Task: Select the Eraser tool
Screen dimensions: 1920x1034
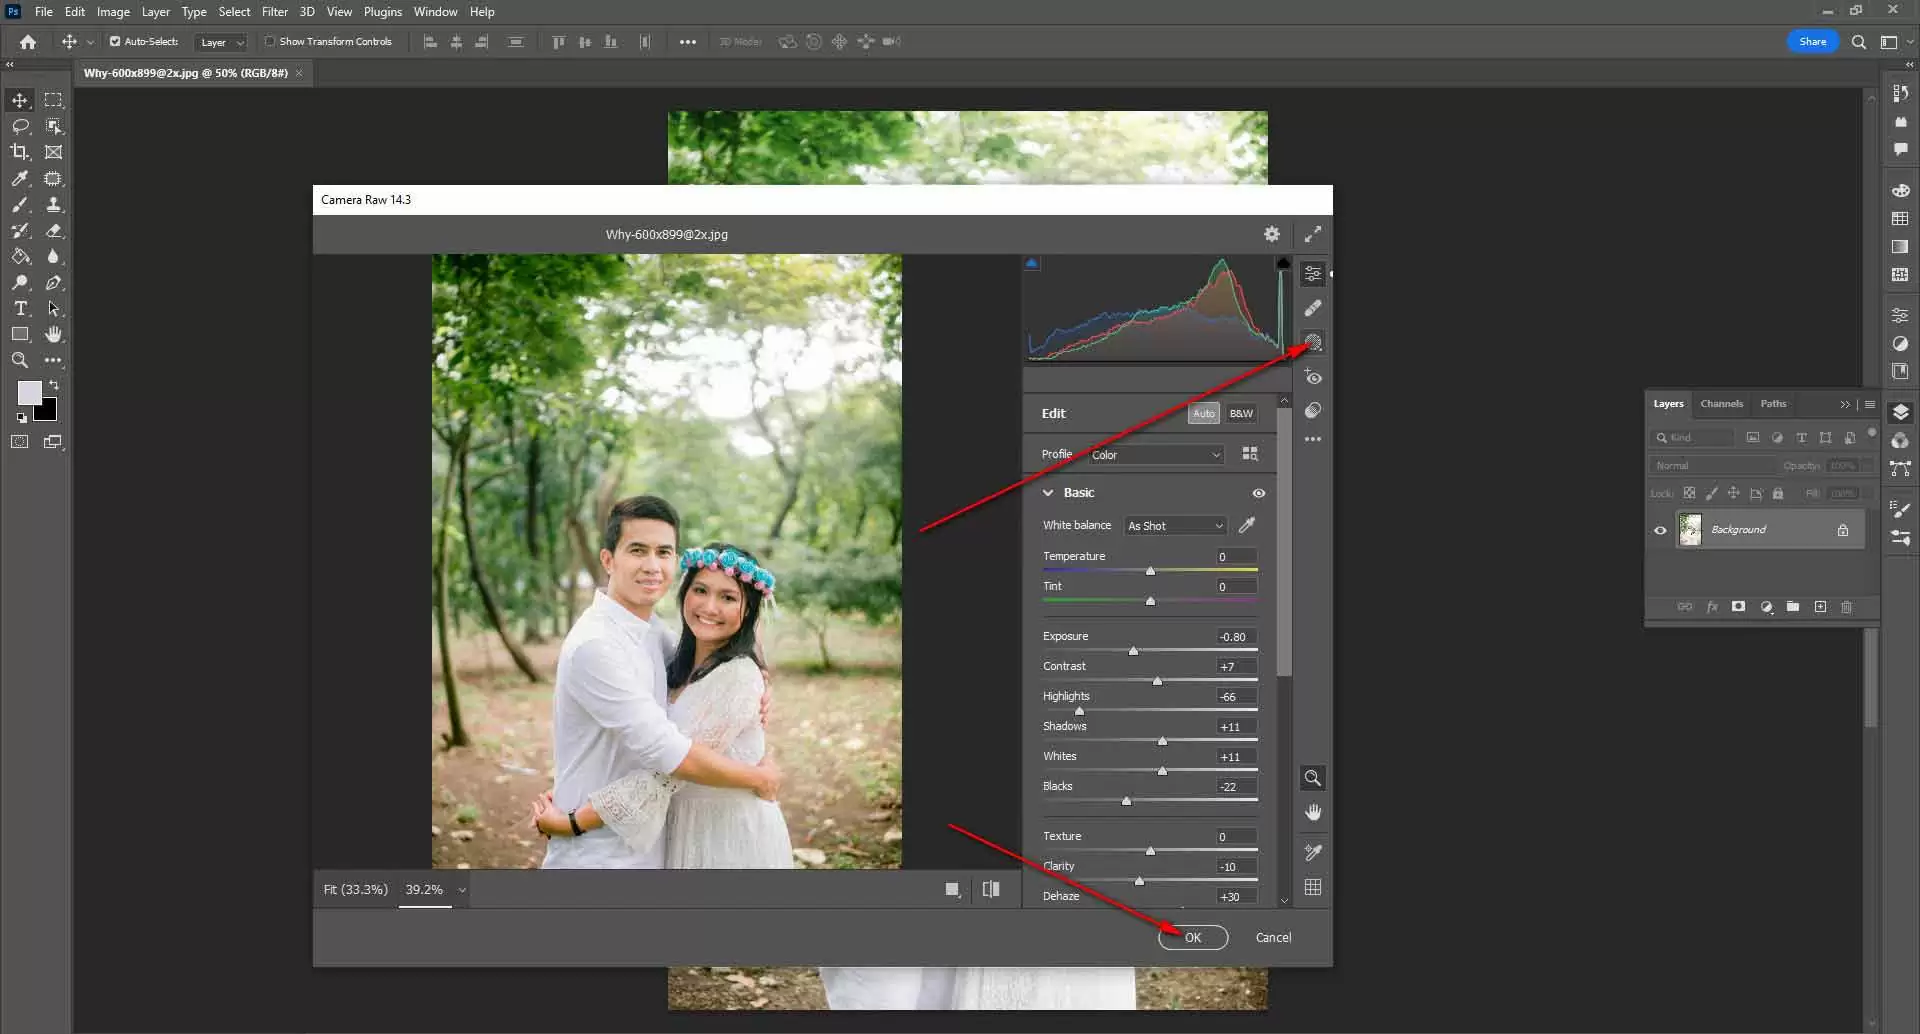Action: point(54,230)
